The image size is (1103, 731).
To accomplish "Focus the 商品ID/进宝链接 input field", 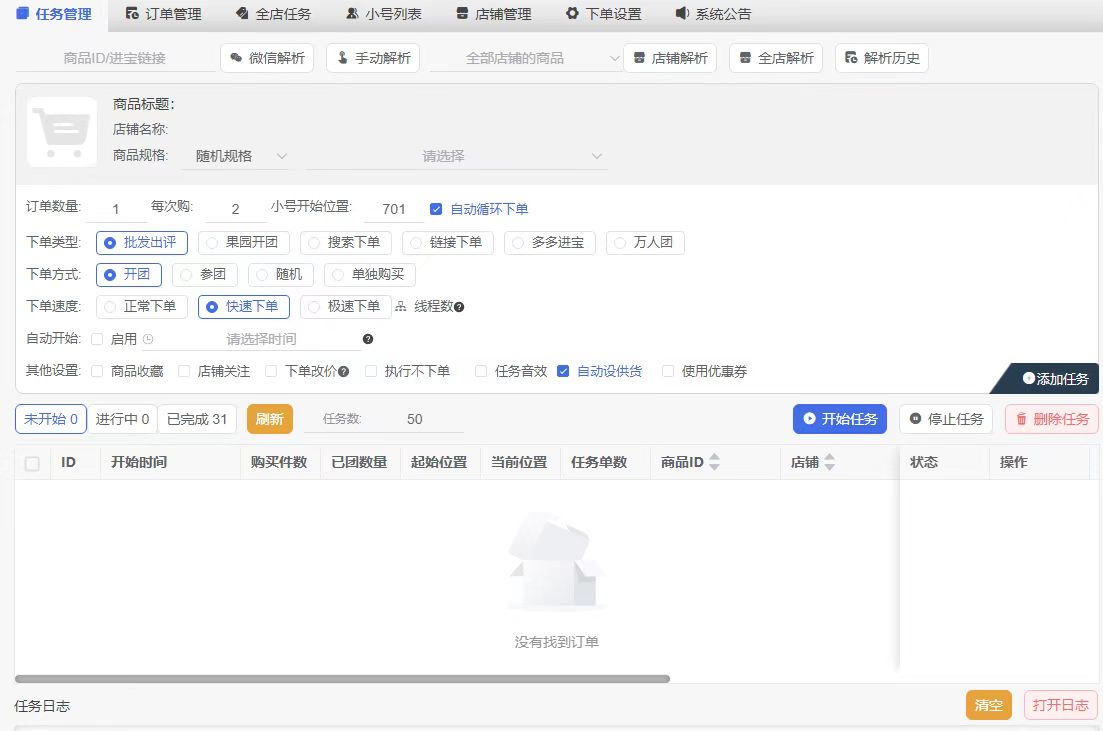I will [115, 58].
